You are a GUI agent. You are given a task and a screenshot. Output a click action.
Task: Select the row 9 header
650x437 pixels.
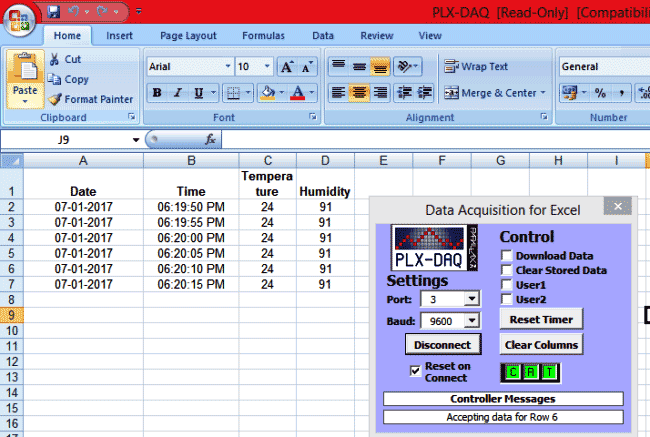pyautogui.click(x=12, y=315)
